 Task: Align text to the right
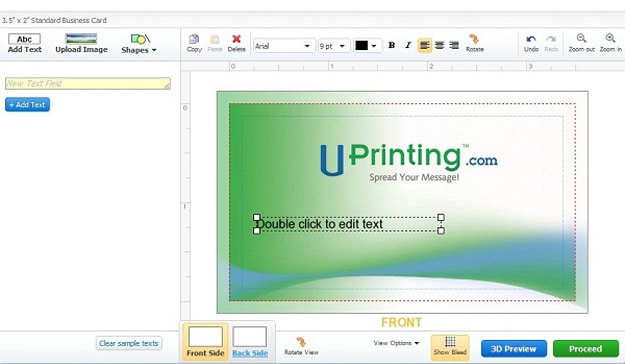[454, 45]
